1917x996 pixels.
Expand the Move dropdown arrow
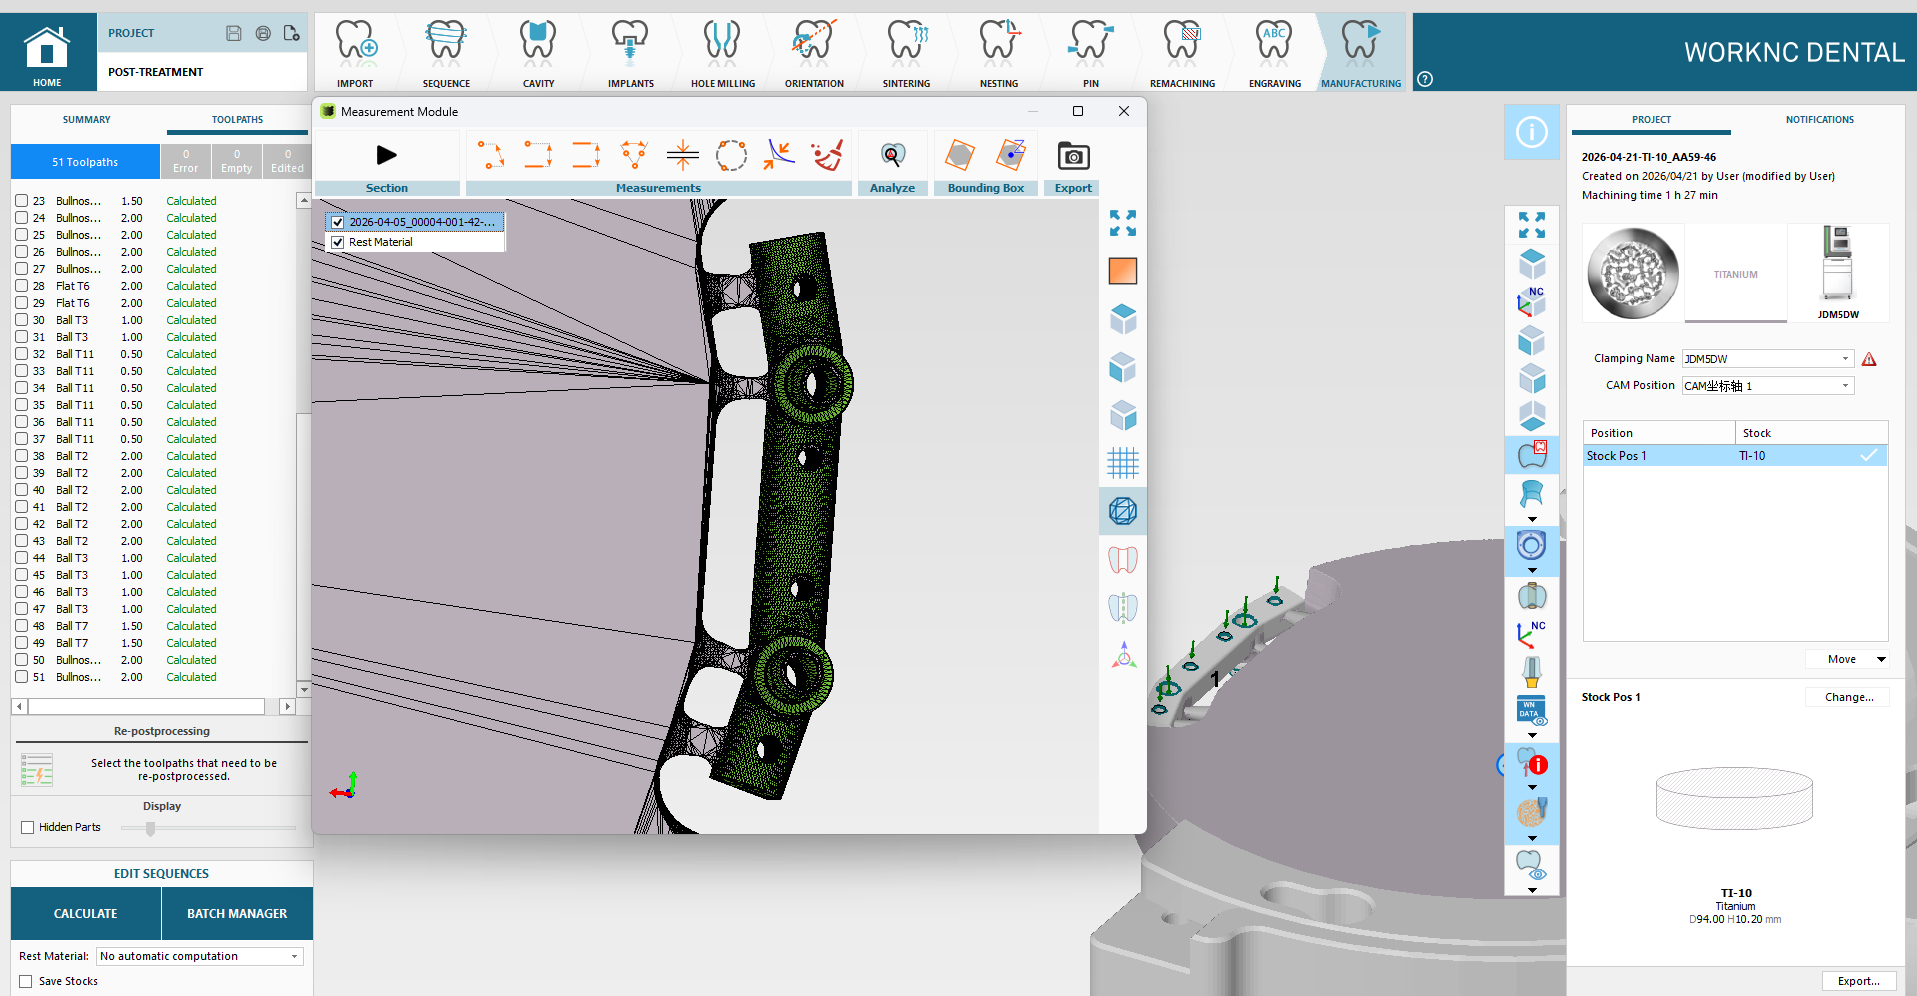(1881, 659)
